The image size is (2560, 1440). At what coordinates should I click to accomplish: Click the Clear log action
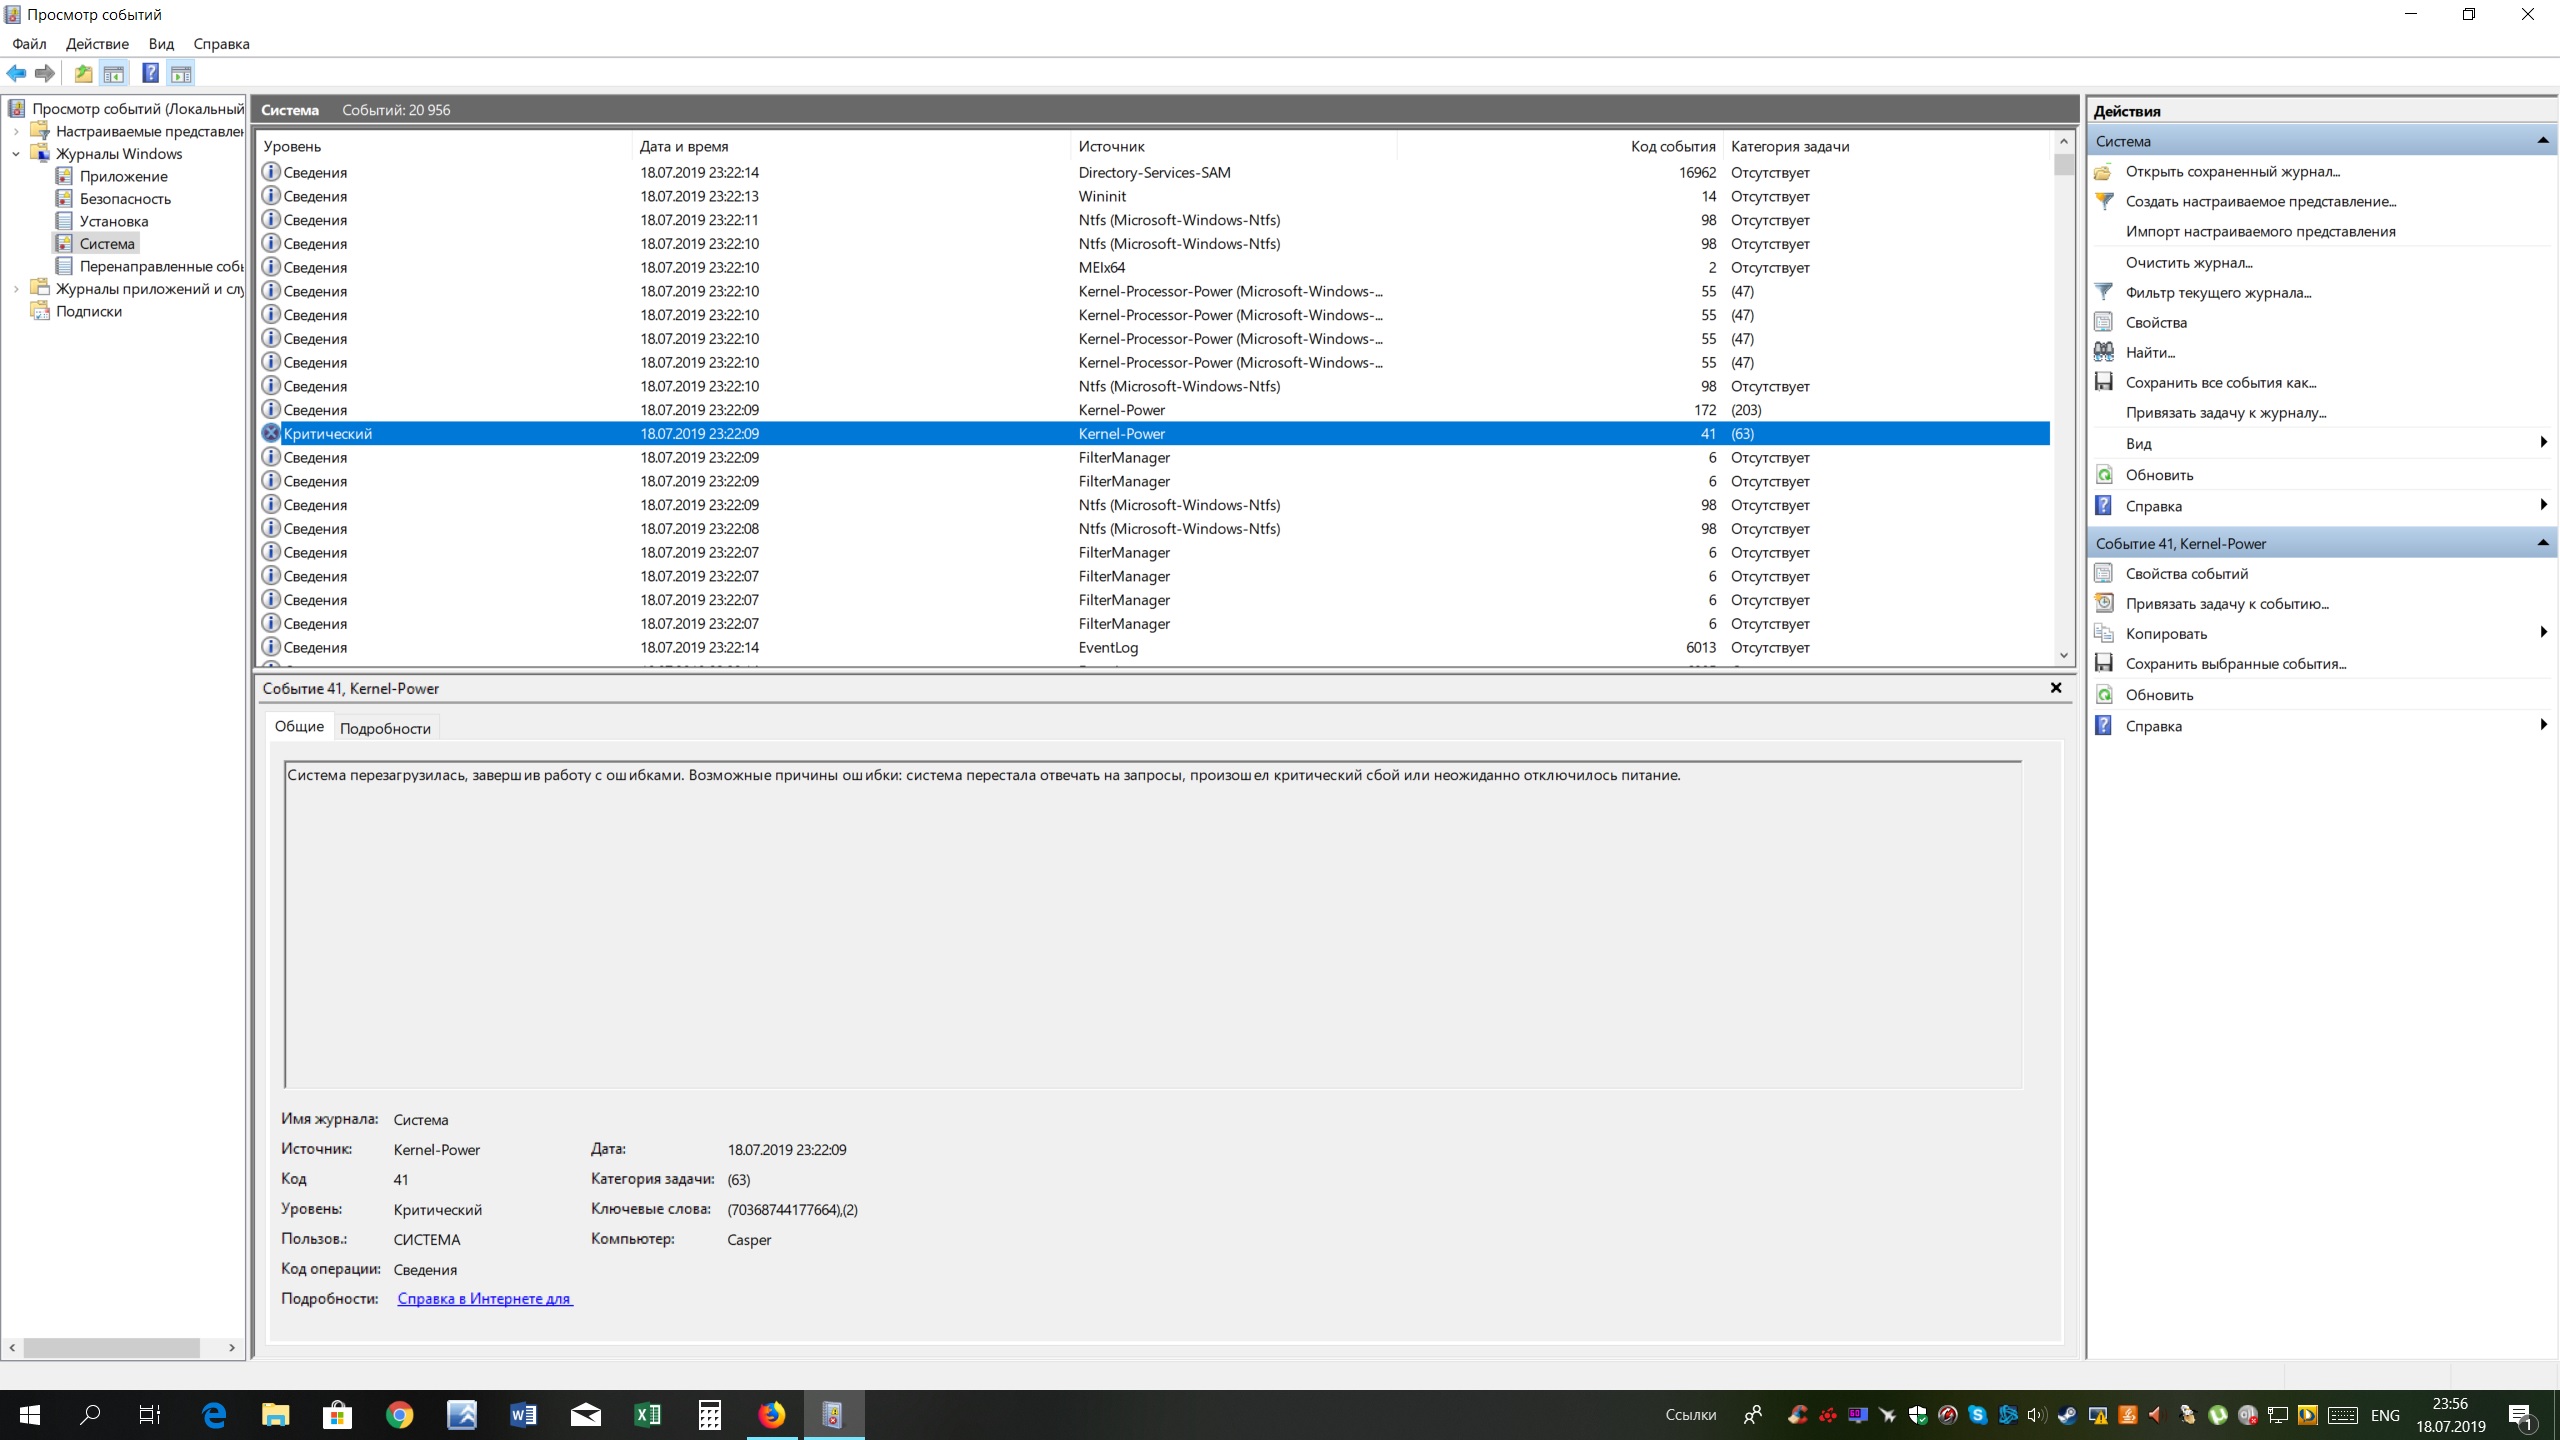[x=2188, y=262]
